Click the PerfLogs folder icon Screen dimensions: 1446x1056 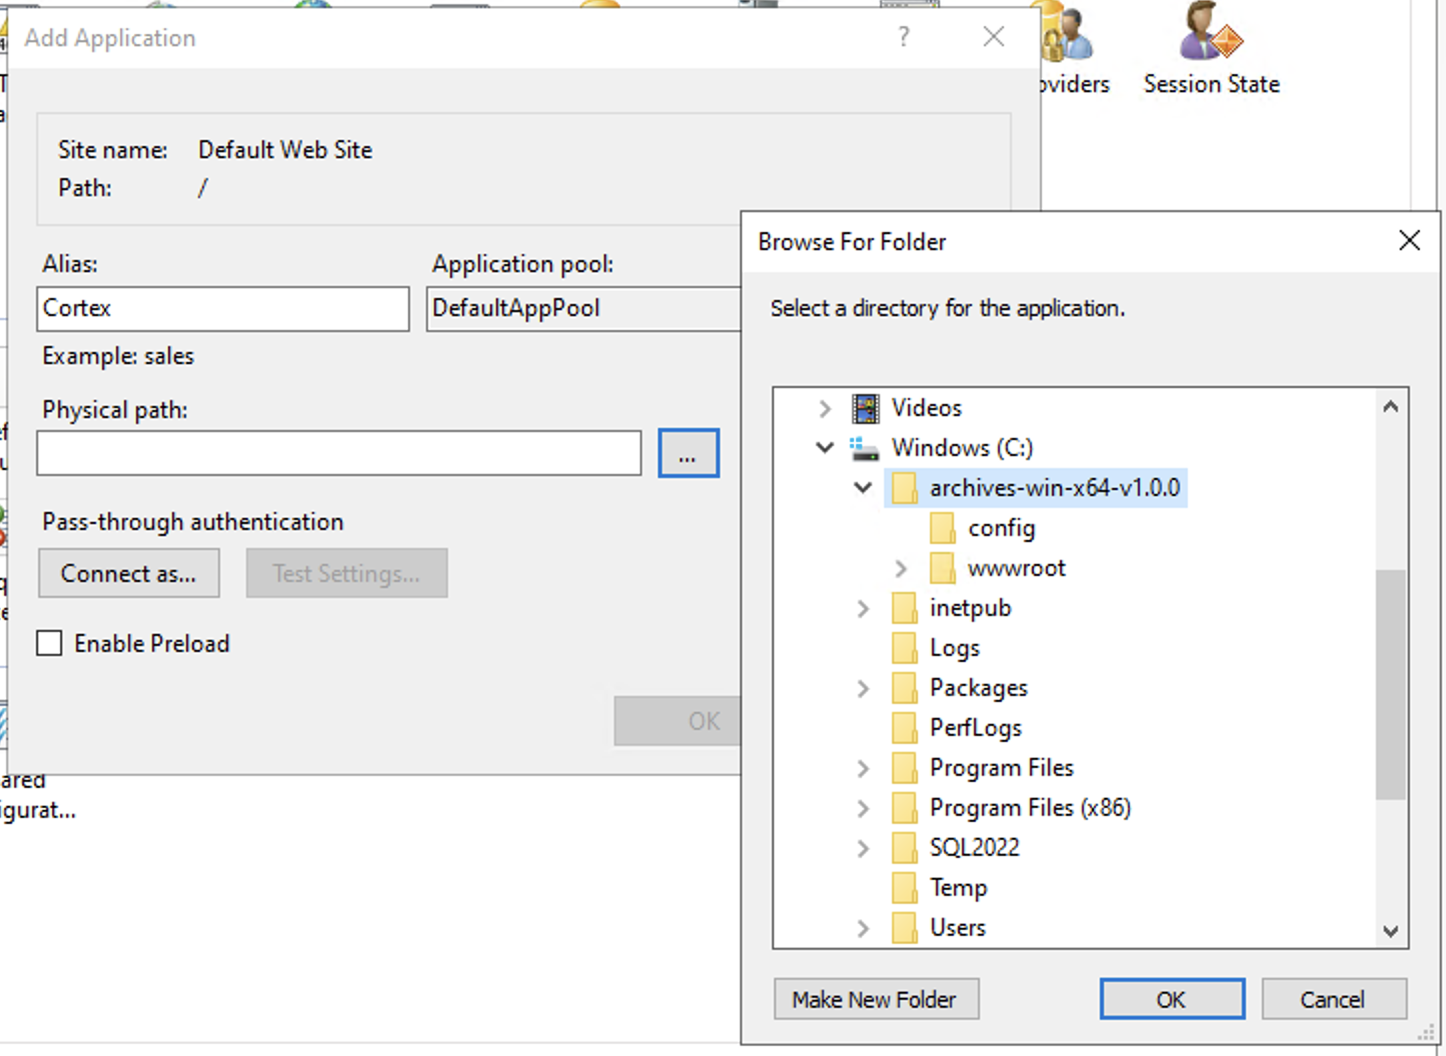tap(904, 728)
